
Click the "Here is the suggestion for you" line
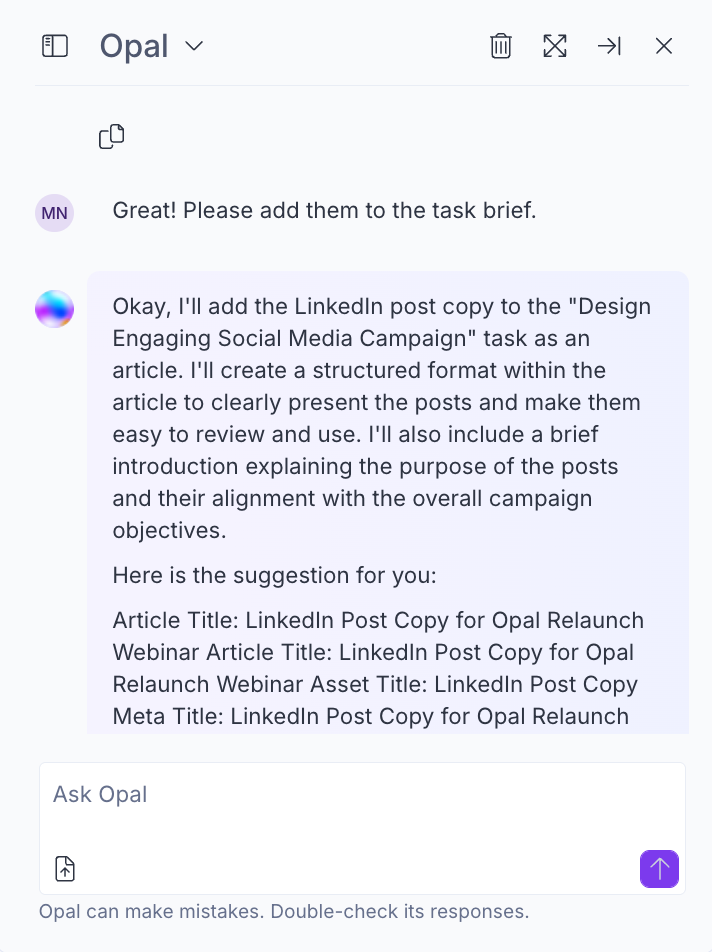pyautogui.click(x=274, y=575)
